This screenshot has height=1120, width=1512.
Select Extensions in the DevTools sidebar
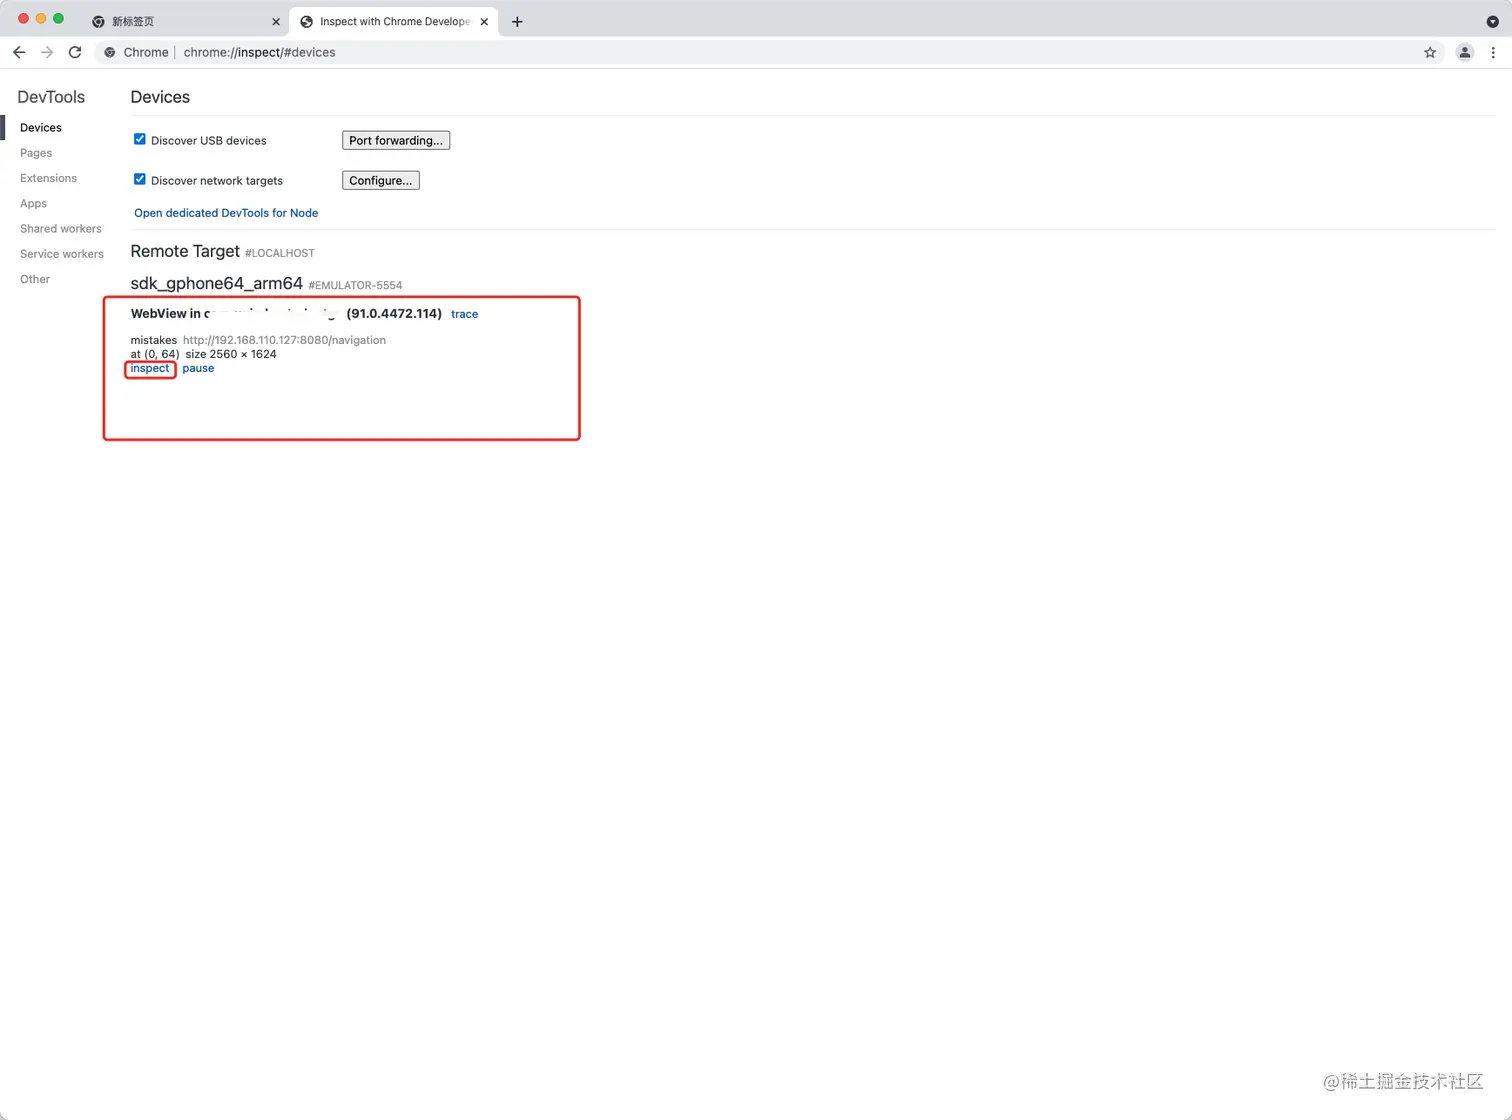coord(48,178)
